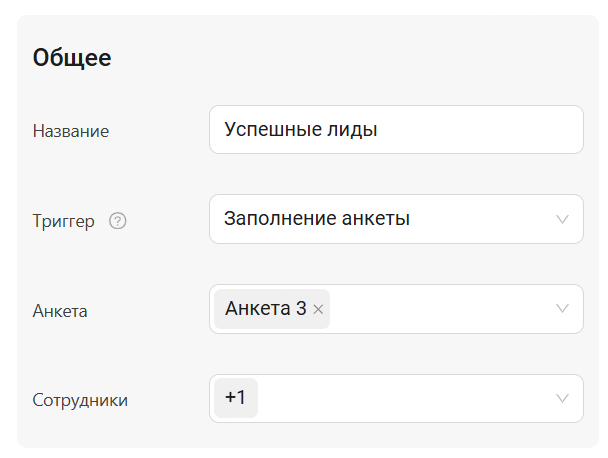608x458 pixels.
Task: Click the Заполнение анкеты selected value
Action: (x=317, y=219)
